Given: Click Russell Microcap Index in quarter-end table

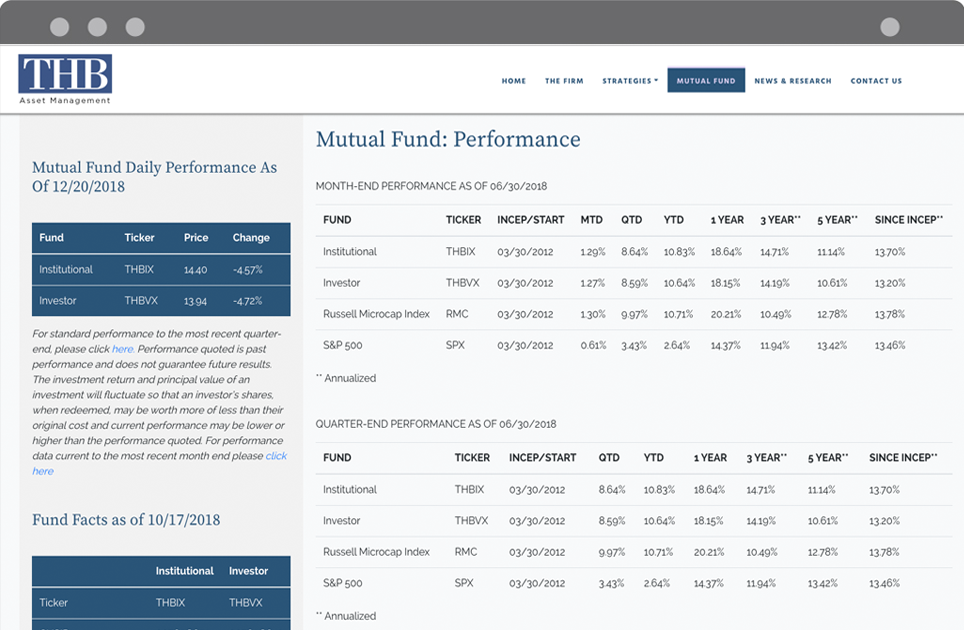Looking at the screenshot, I should point(376,552).
